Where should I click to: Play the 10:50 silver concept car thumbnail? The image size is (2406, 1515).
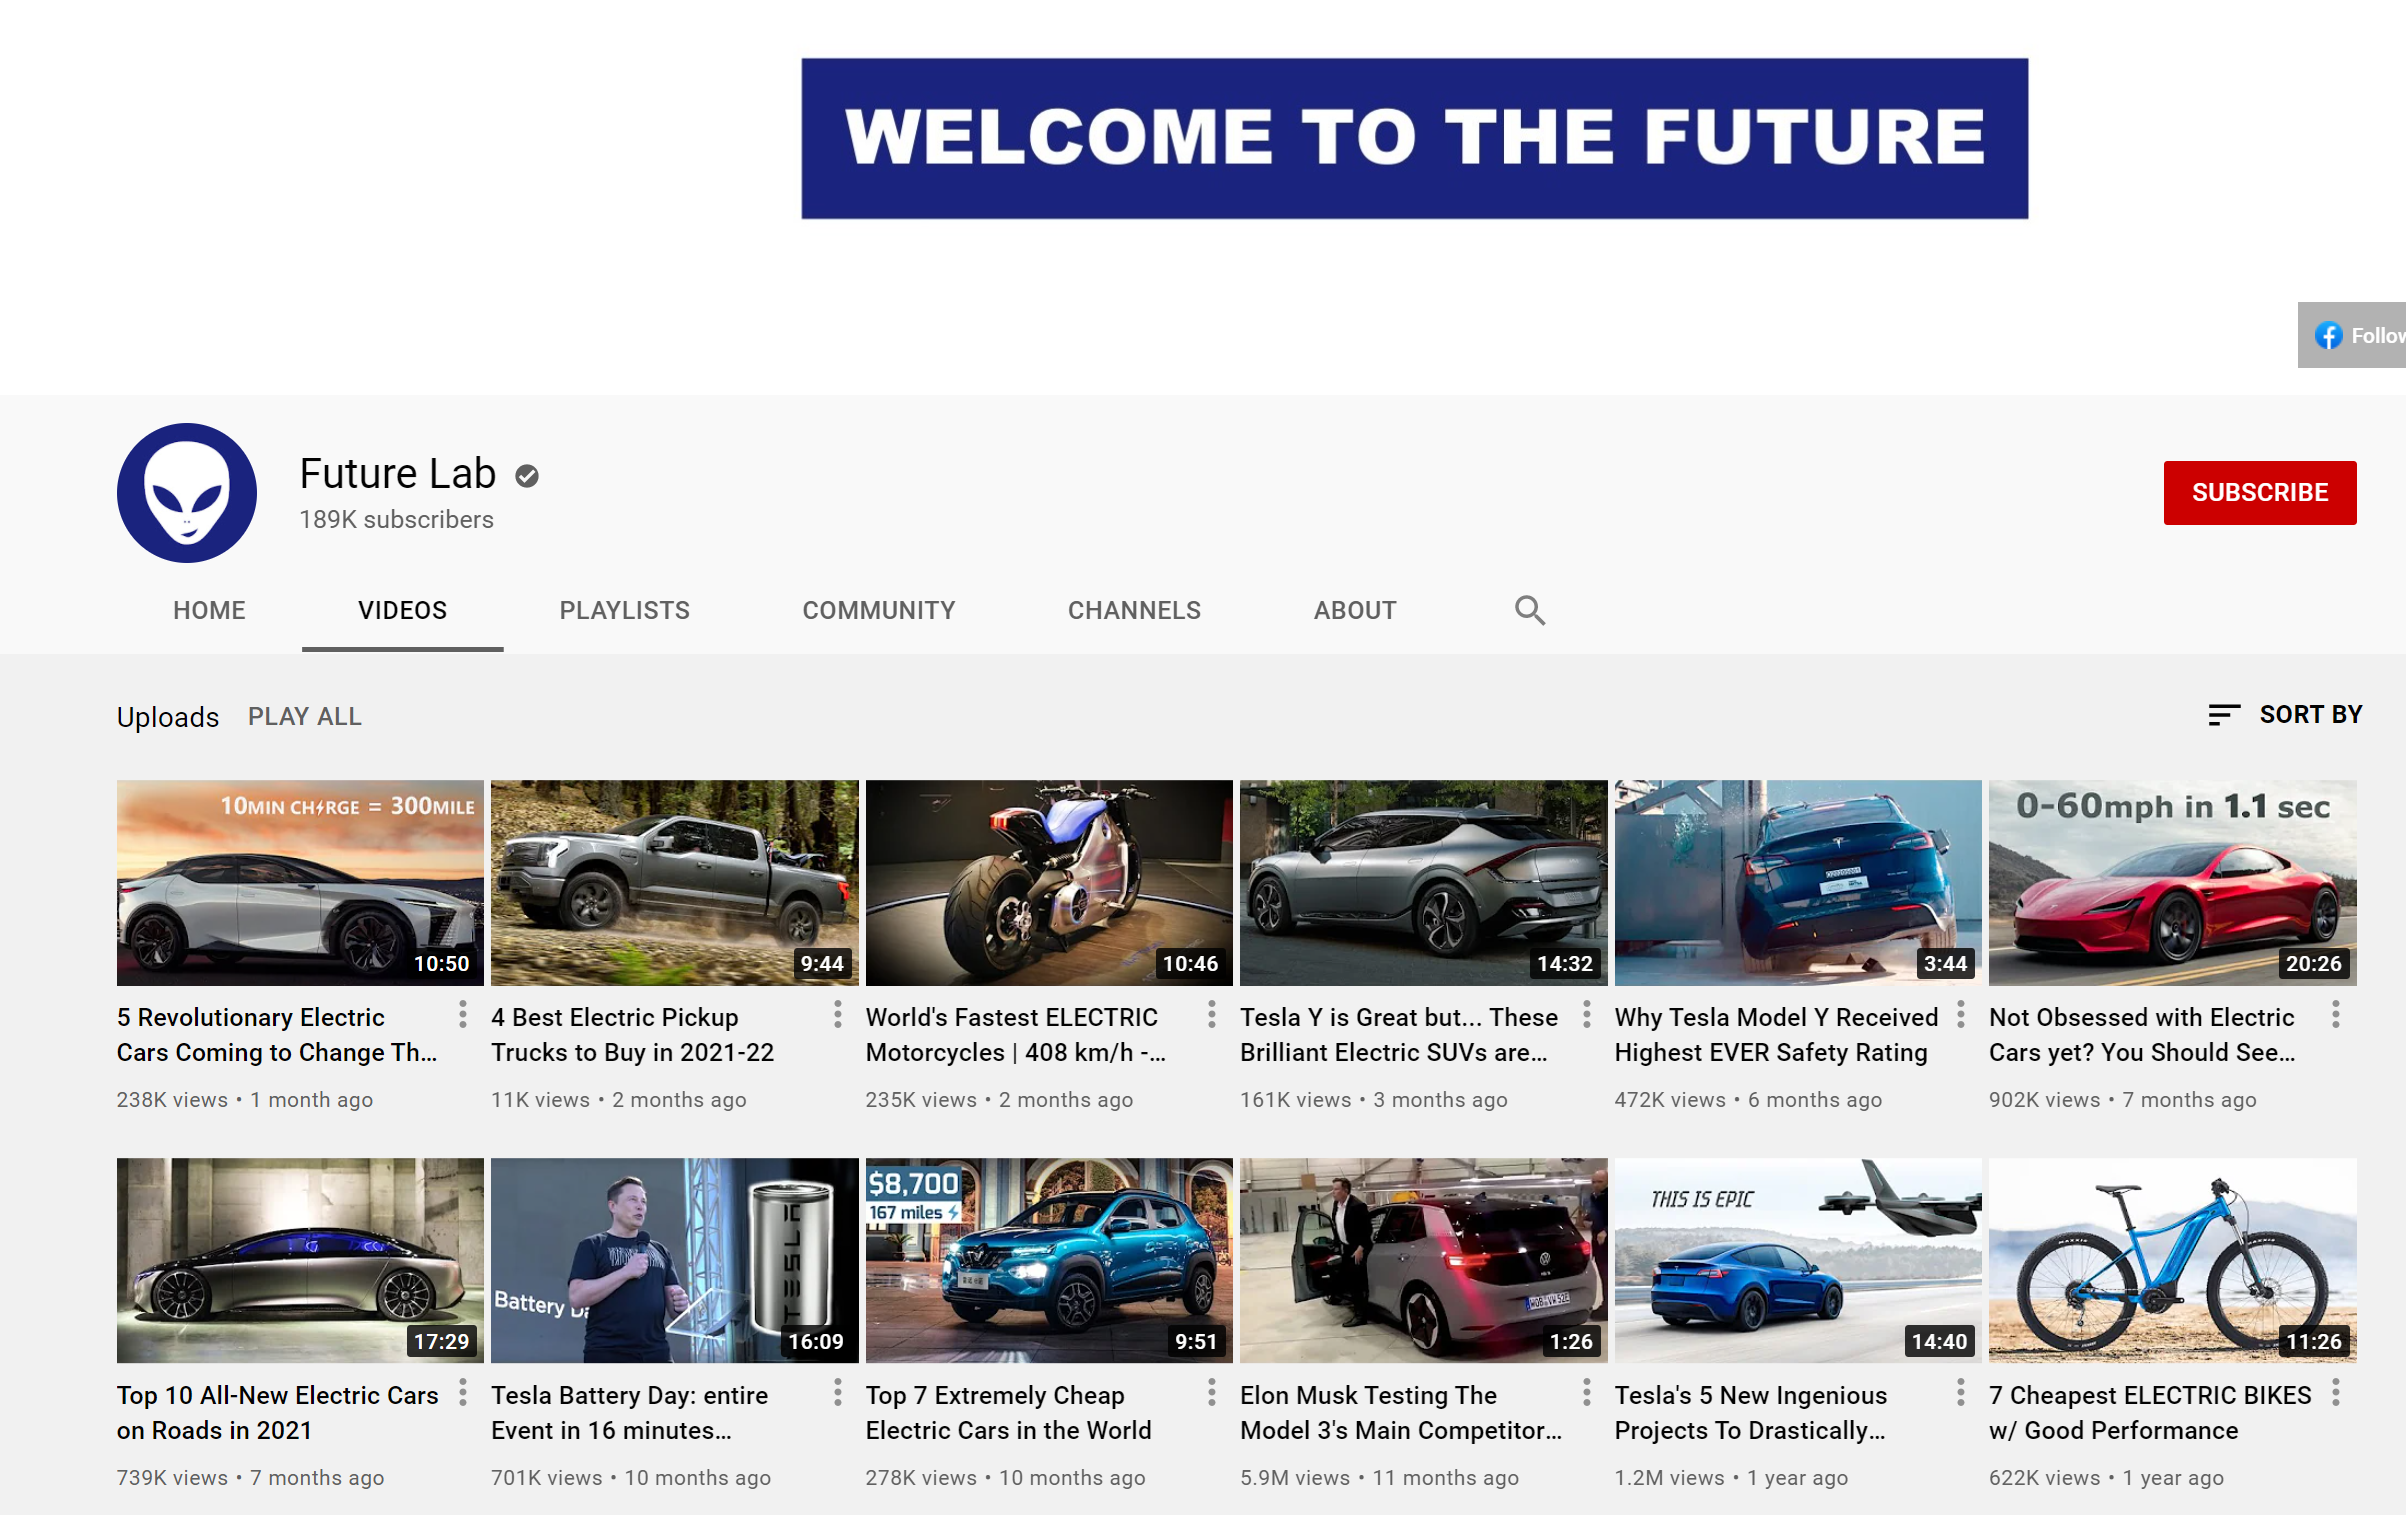click(300, 883)
